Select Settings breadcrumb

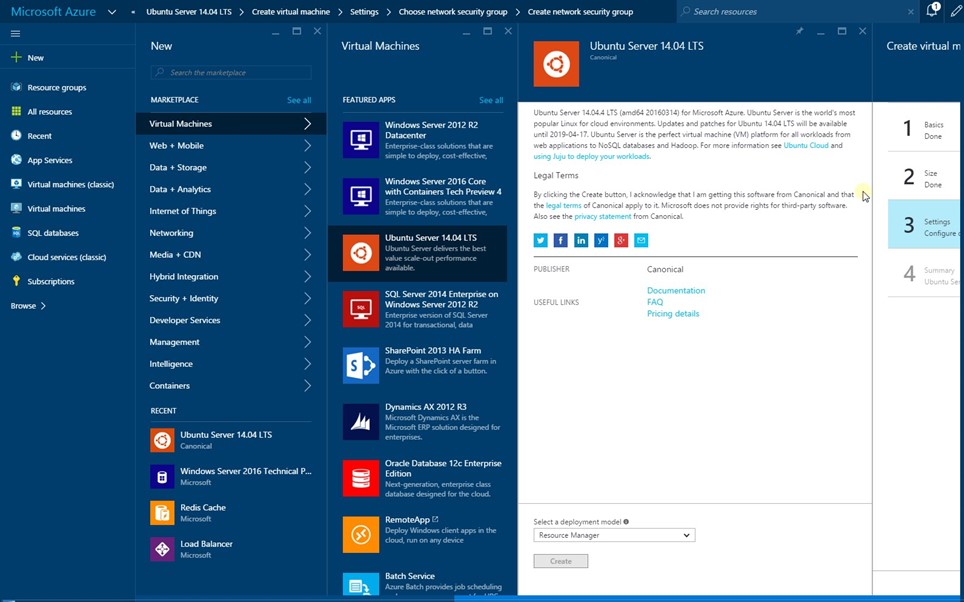click(x=364, y=12)
